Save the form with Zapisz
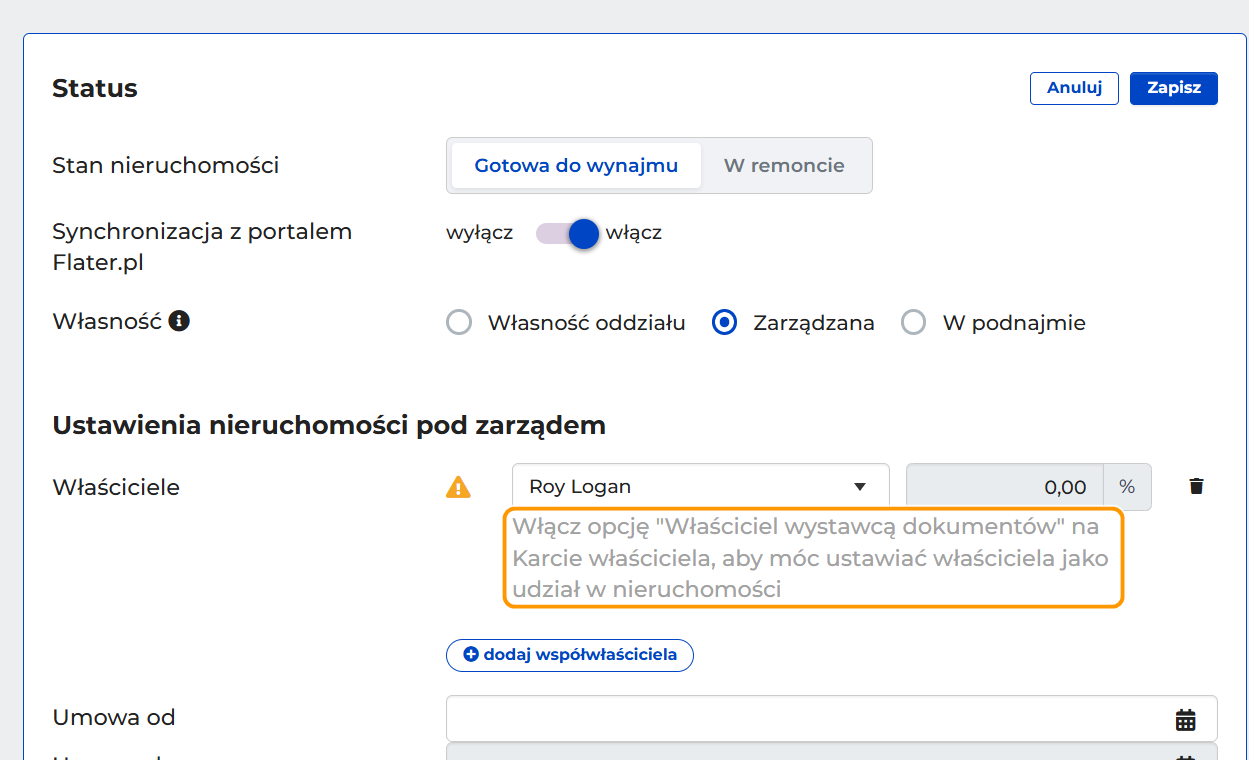1249x760 pixels. point(1174,88)
